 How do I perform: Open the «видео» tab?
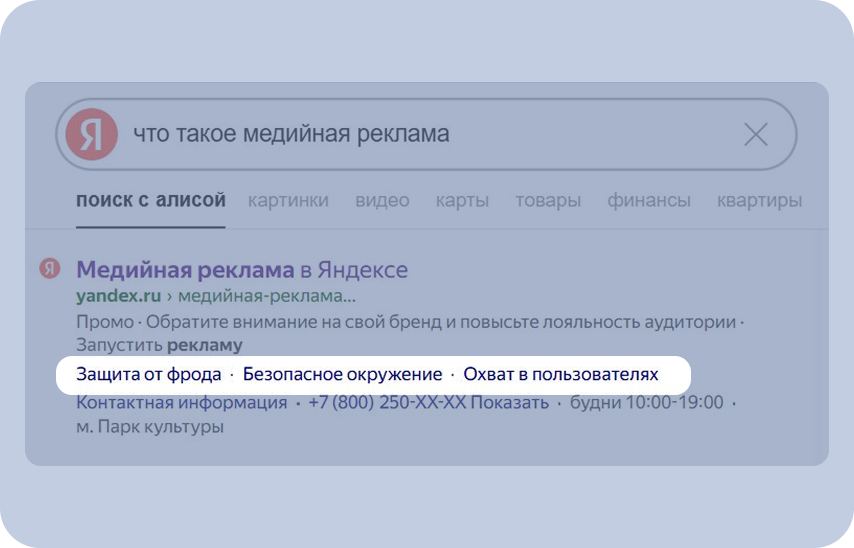tap(382, 200)
